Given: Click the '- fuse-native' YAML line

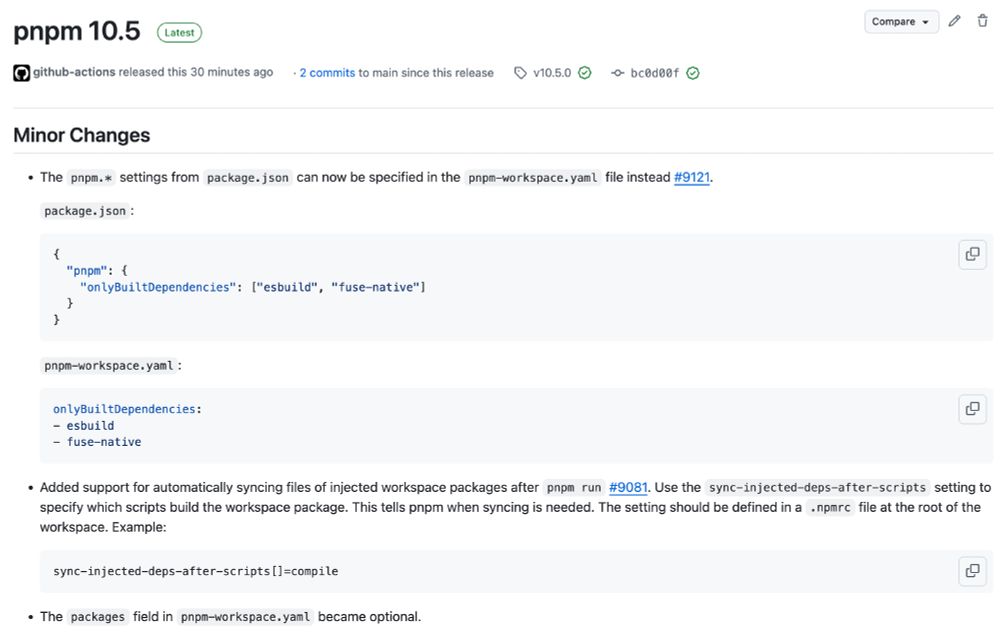Looking at the screenshot, I should (x=97, y=442).
